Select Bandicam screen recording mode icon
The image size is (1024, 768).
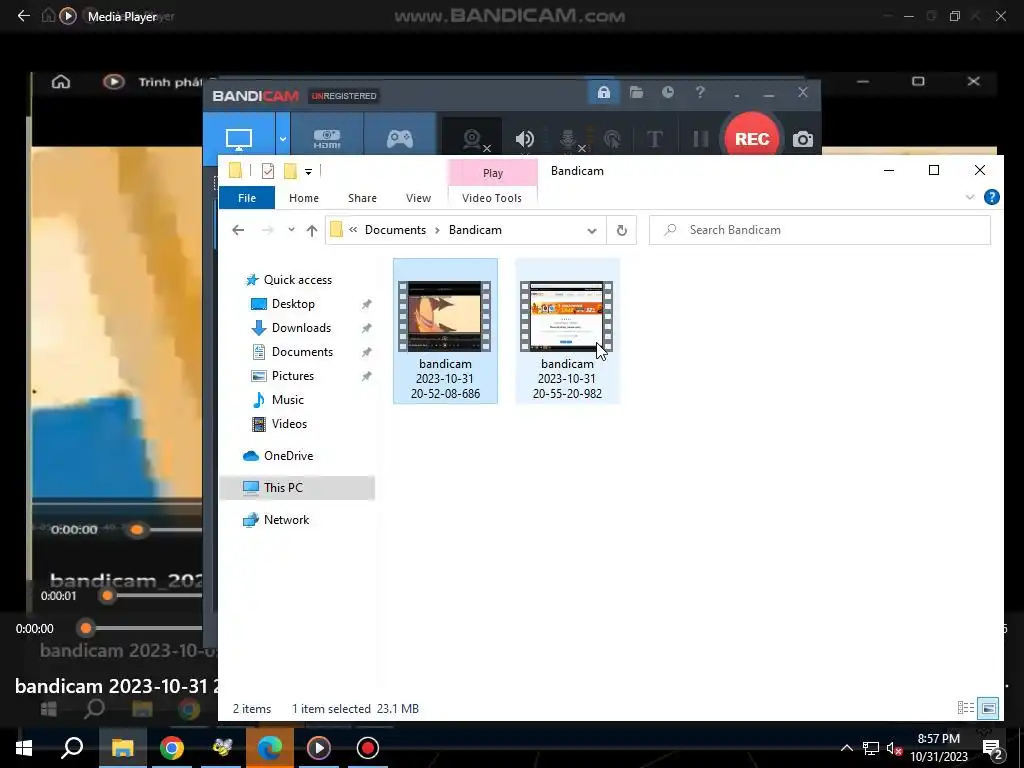click(238, 138)
